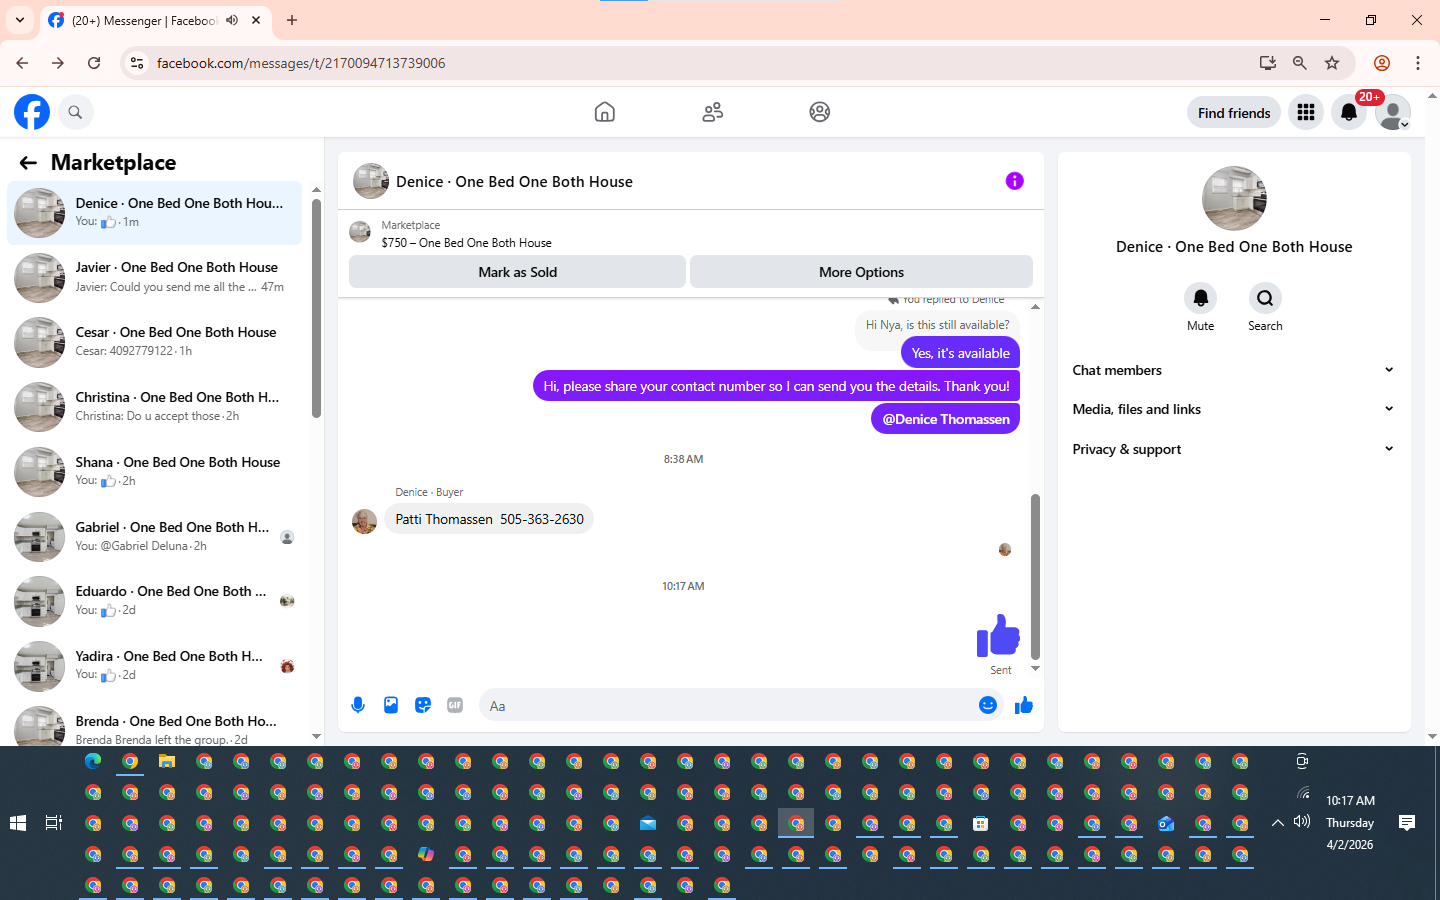1440x900 pixels.
Task: Open the Chrome zoom magnifier icon
Action: [1300, 63]
